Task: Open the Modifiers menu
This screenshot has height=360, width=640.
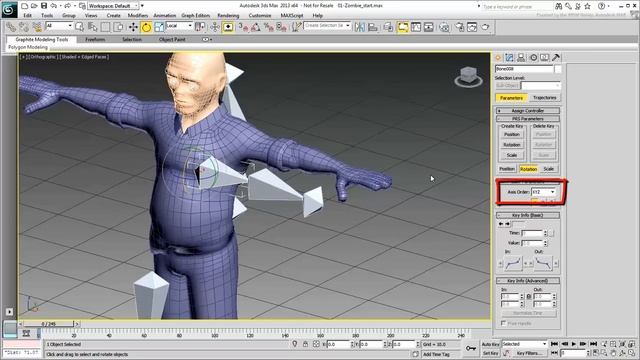Action: coord(138,16)
